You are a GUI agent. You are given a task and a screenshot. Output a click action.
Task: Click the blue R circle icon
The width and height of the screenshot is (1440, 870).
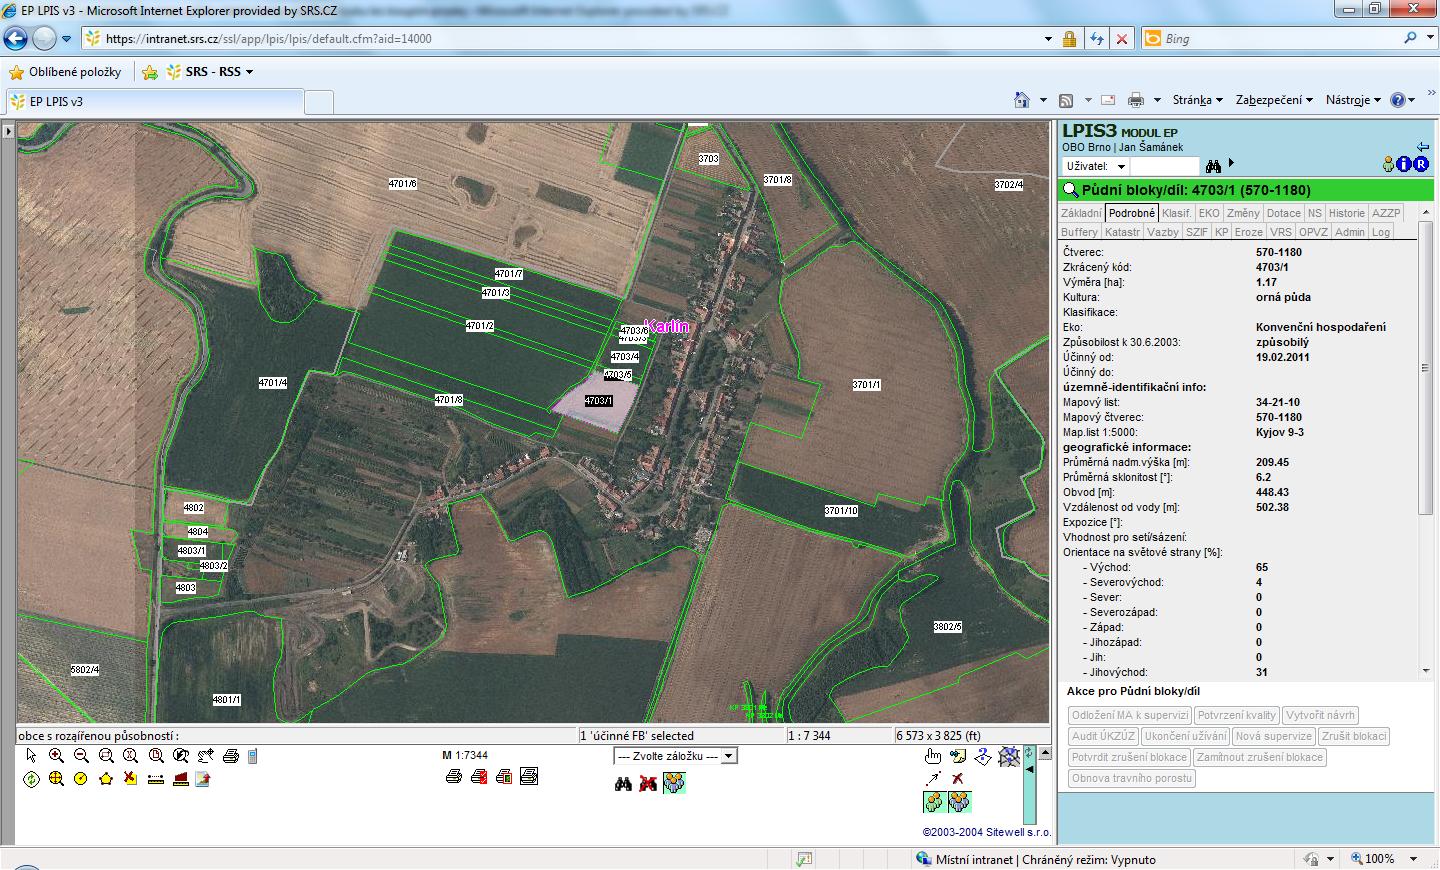pyautogui.click(x=1421, y=165)
